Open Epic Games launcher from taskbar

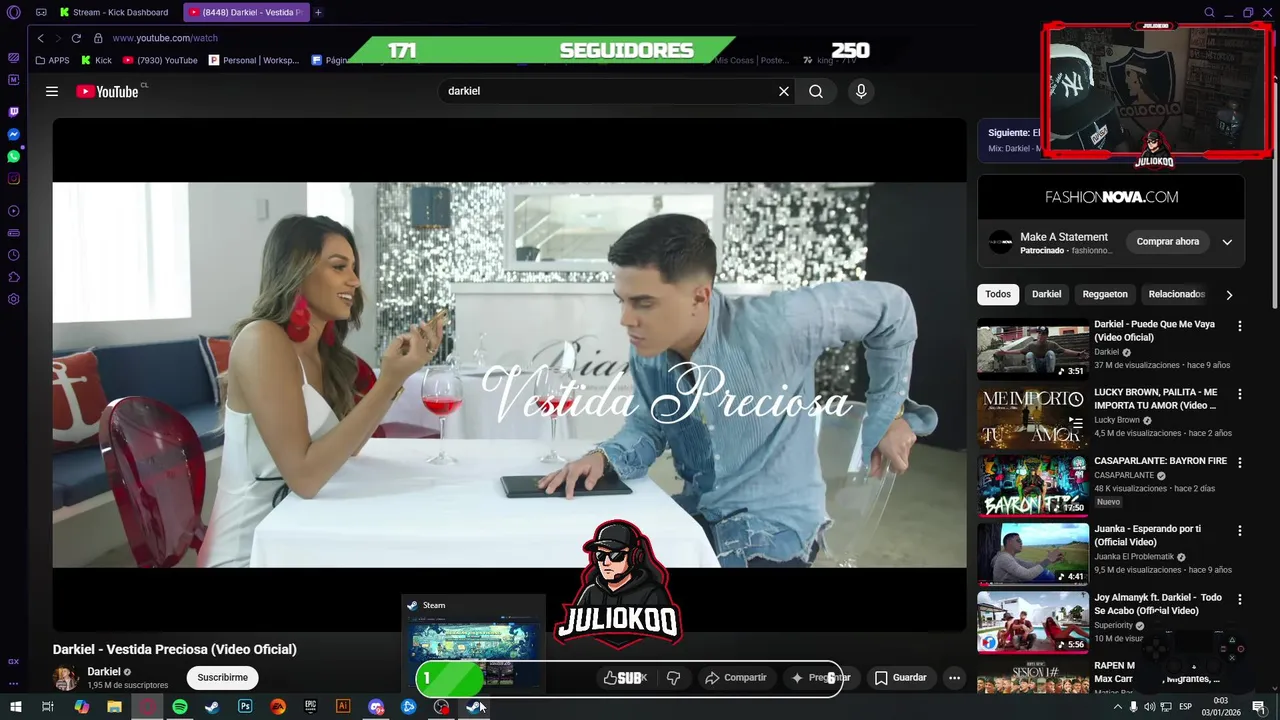point(310,707)
